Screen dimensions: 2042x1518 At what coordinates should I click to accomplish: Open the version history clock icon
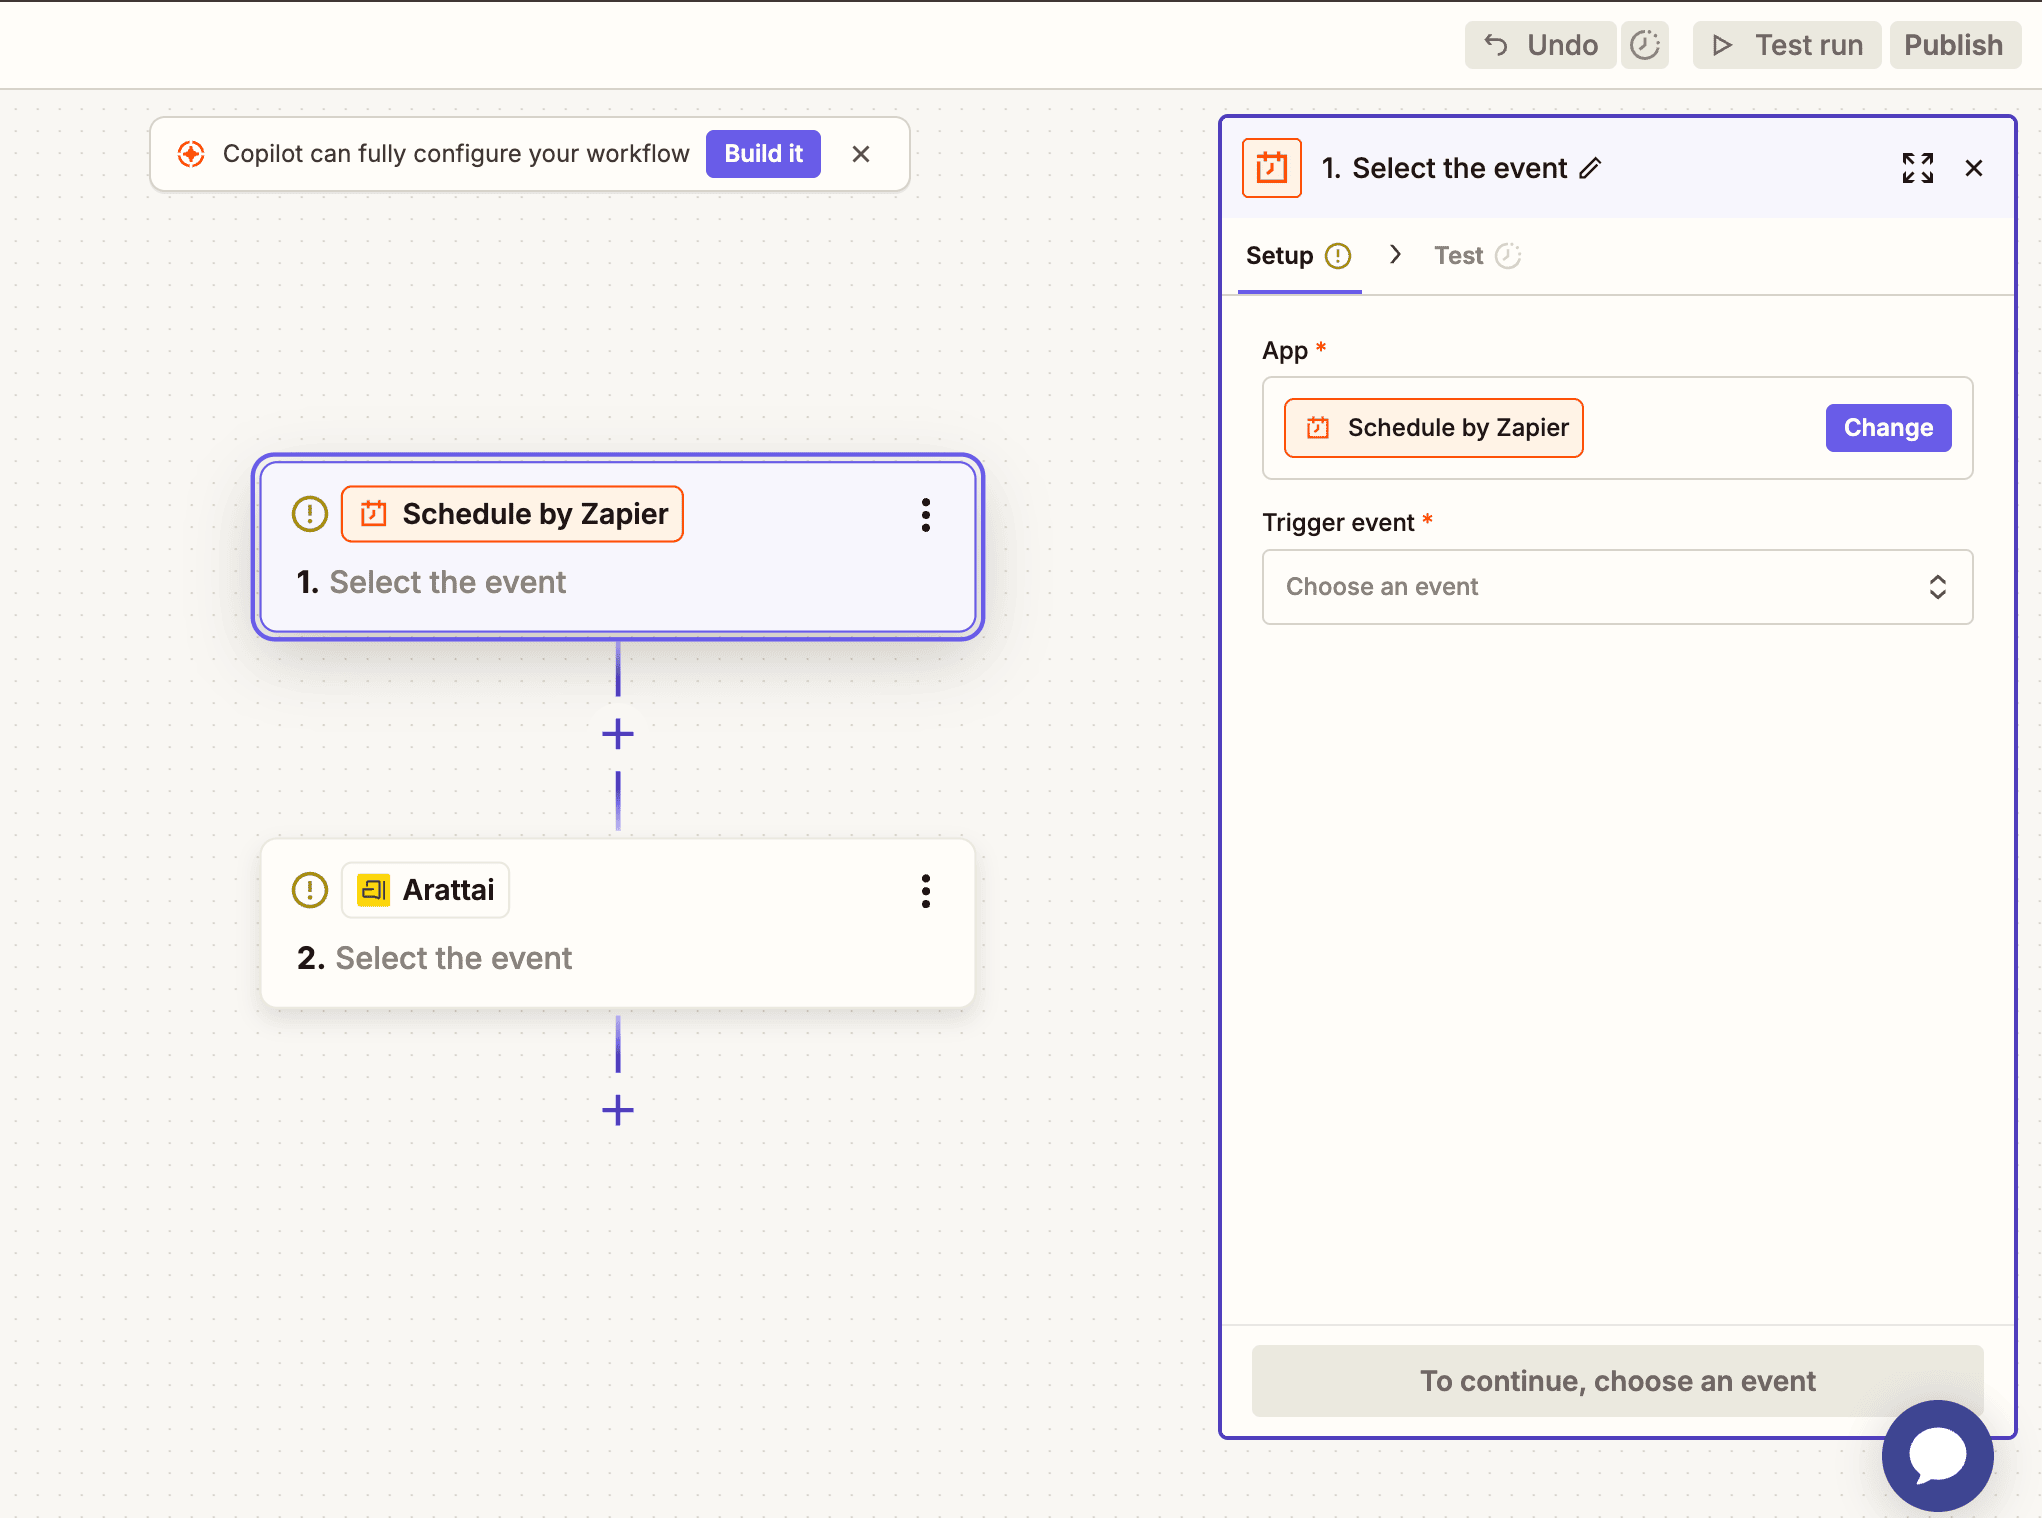1644,45
